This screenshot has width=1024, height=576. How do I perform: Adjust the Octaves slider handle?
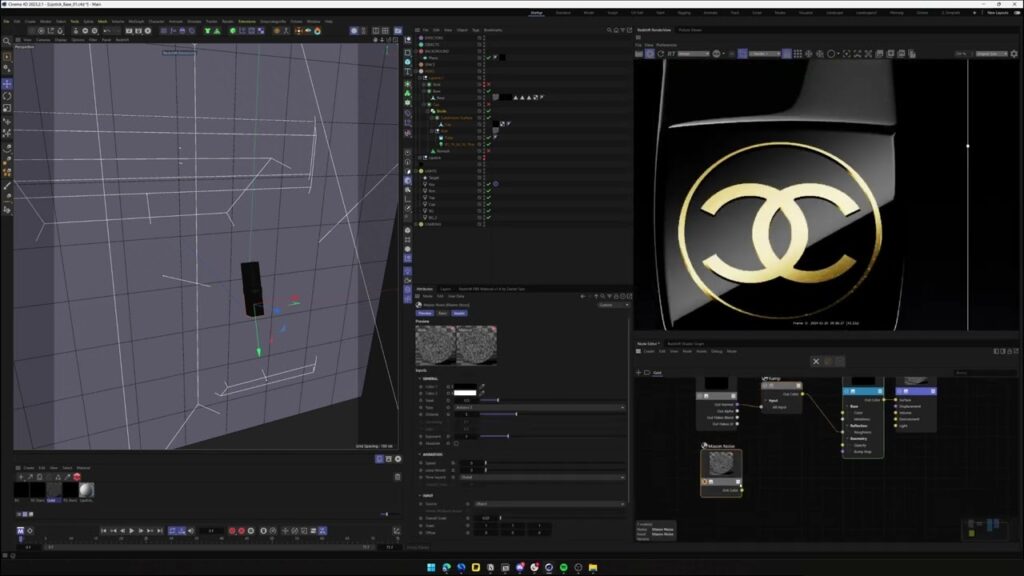(516, 414)
